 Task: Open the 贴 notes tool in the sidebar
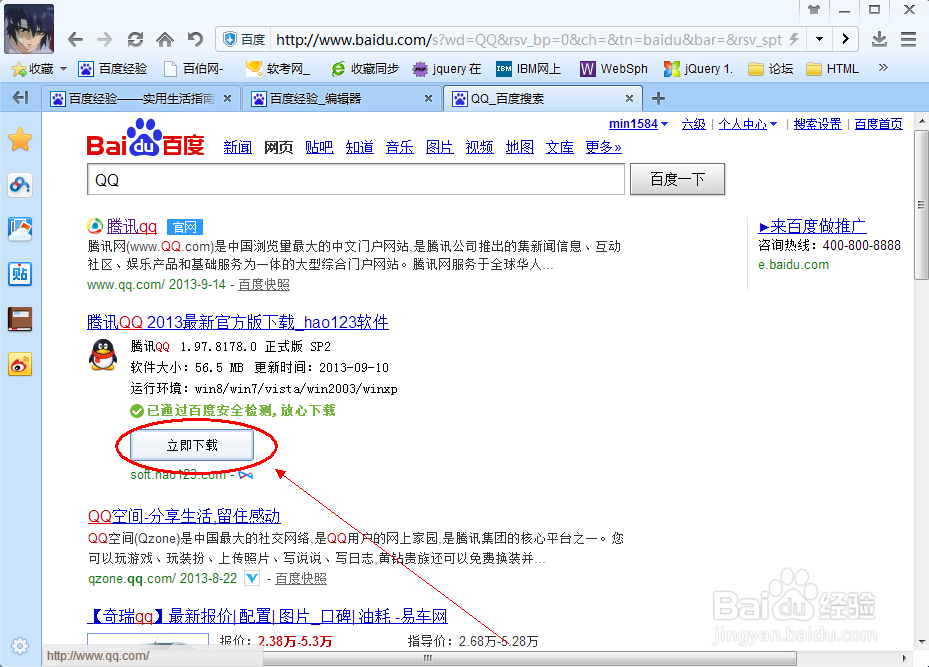pos(20,273)
